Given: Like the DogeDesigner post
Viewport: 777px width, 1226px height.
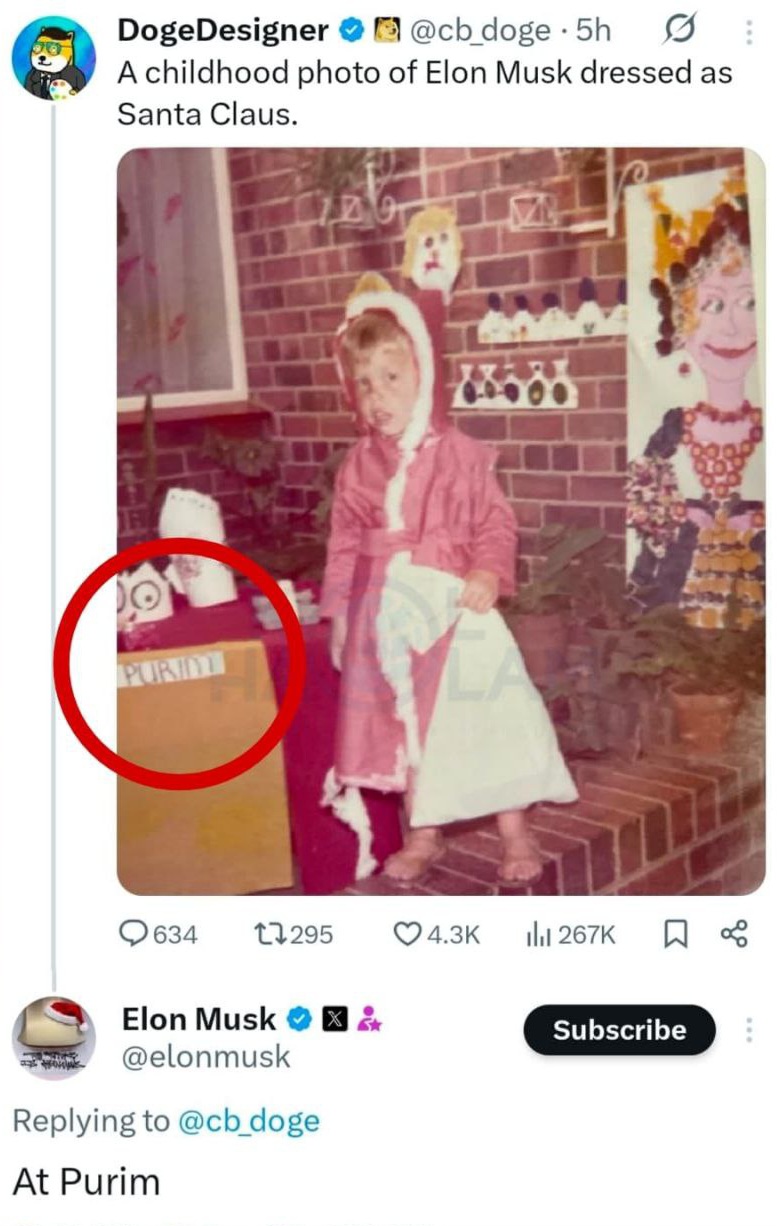Looking at the screenshot, I should tap(408, 934).
